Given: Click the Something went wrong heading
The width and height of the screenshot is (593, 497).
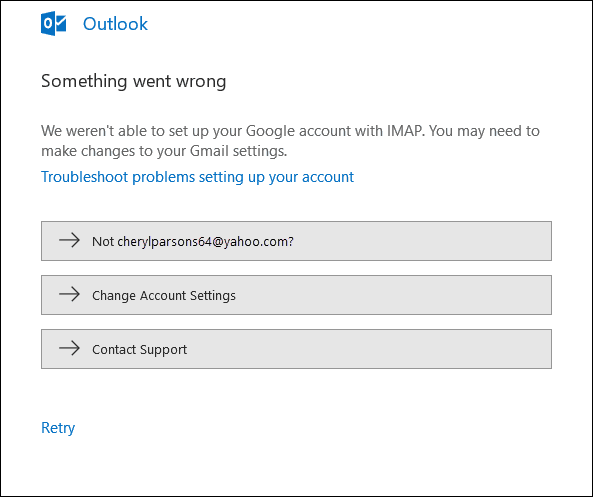Looking at the screenshot, I should coord(134,81).
